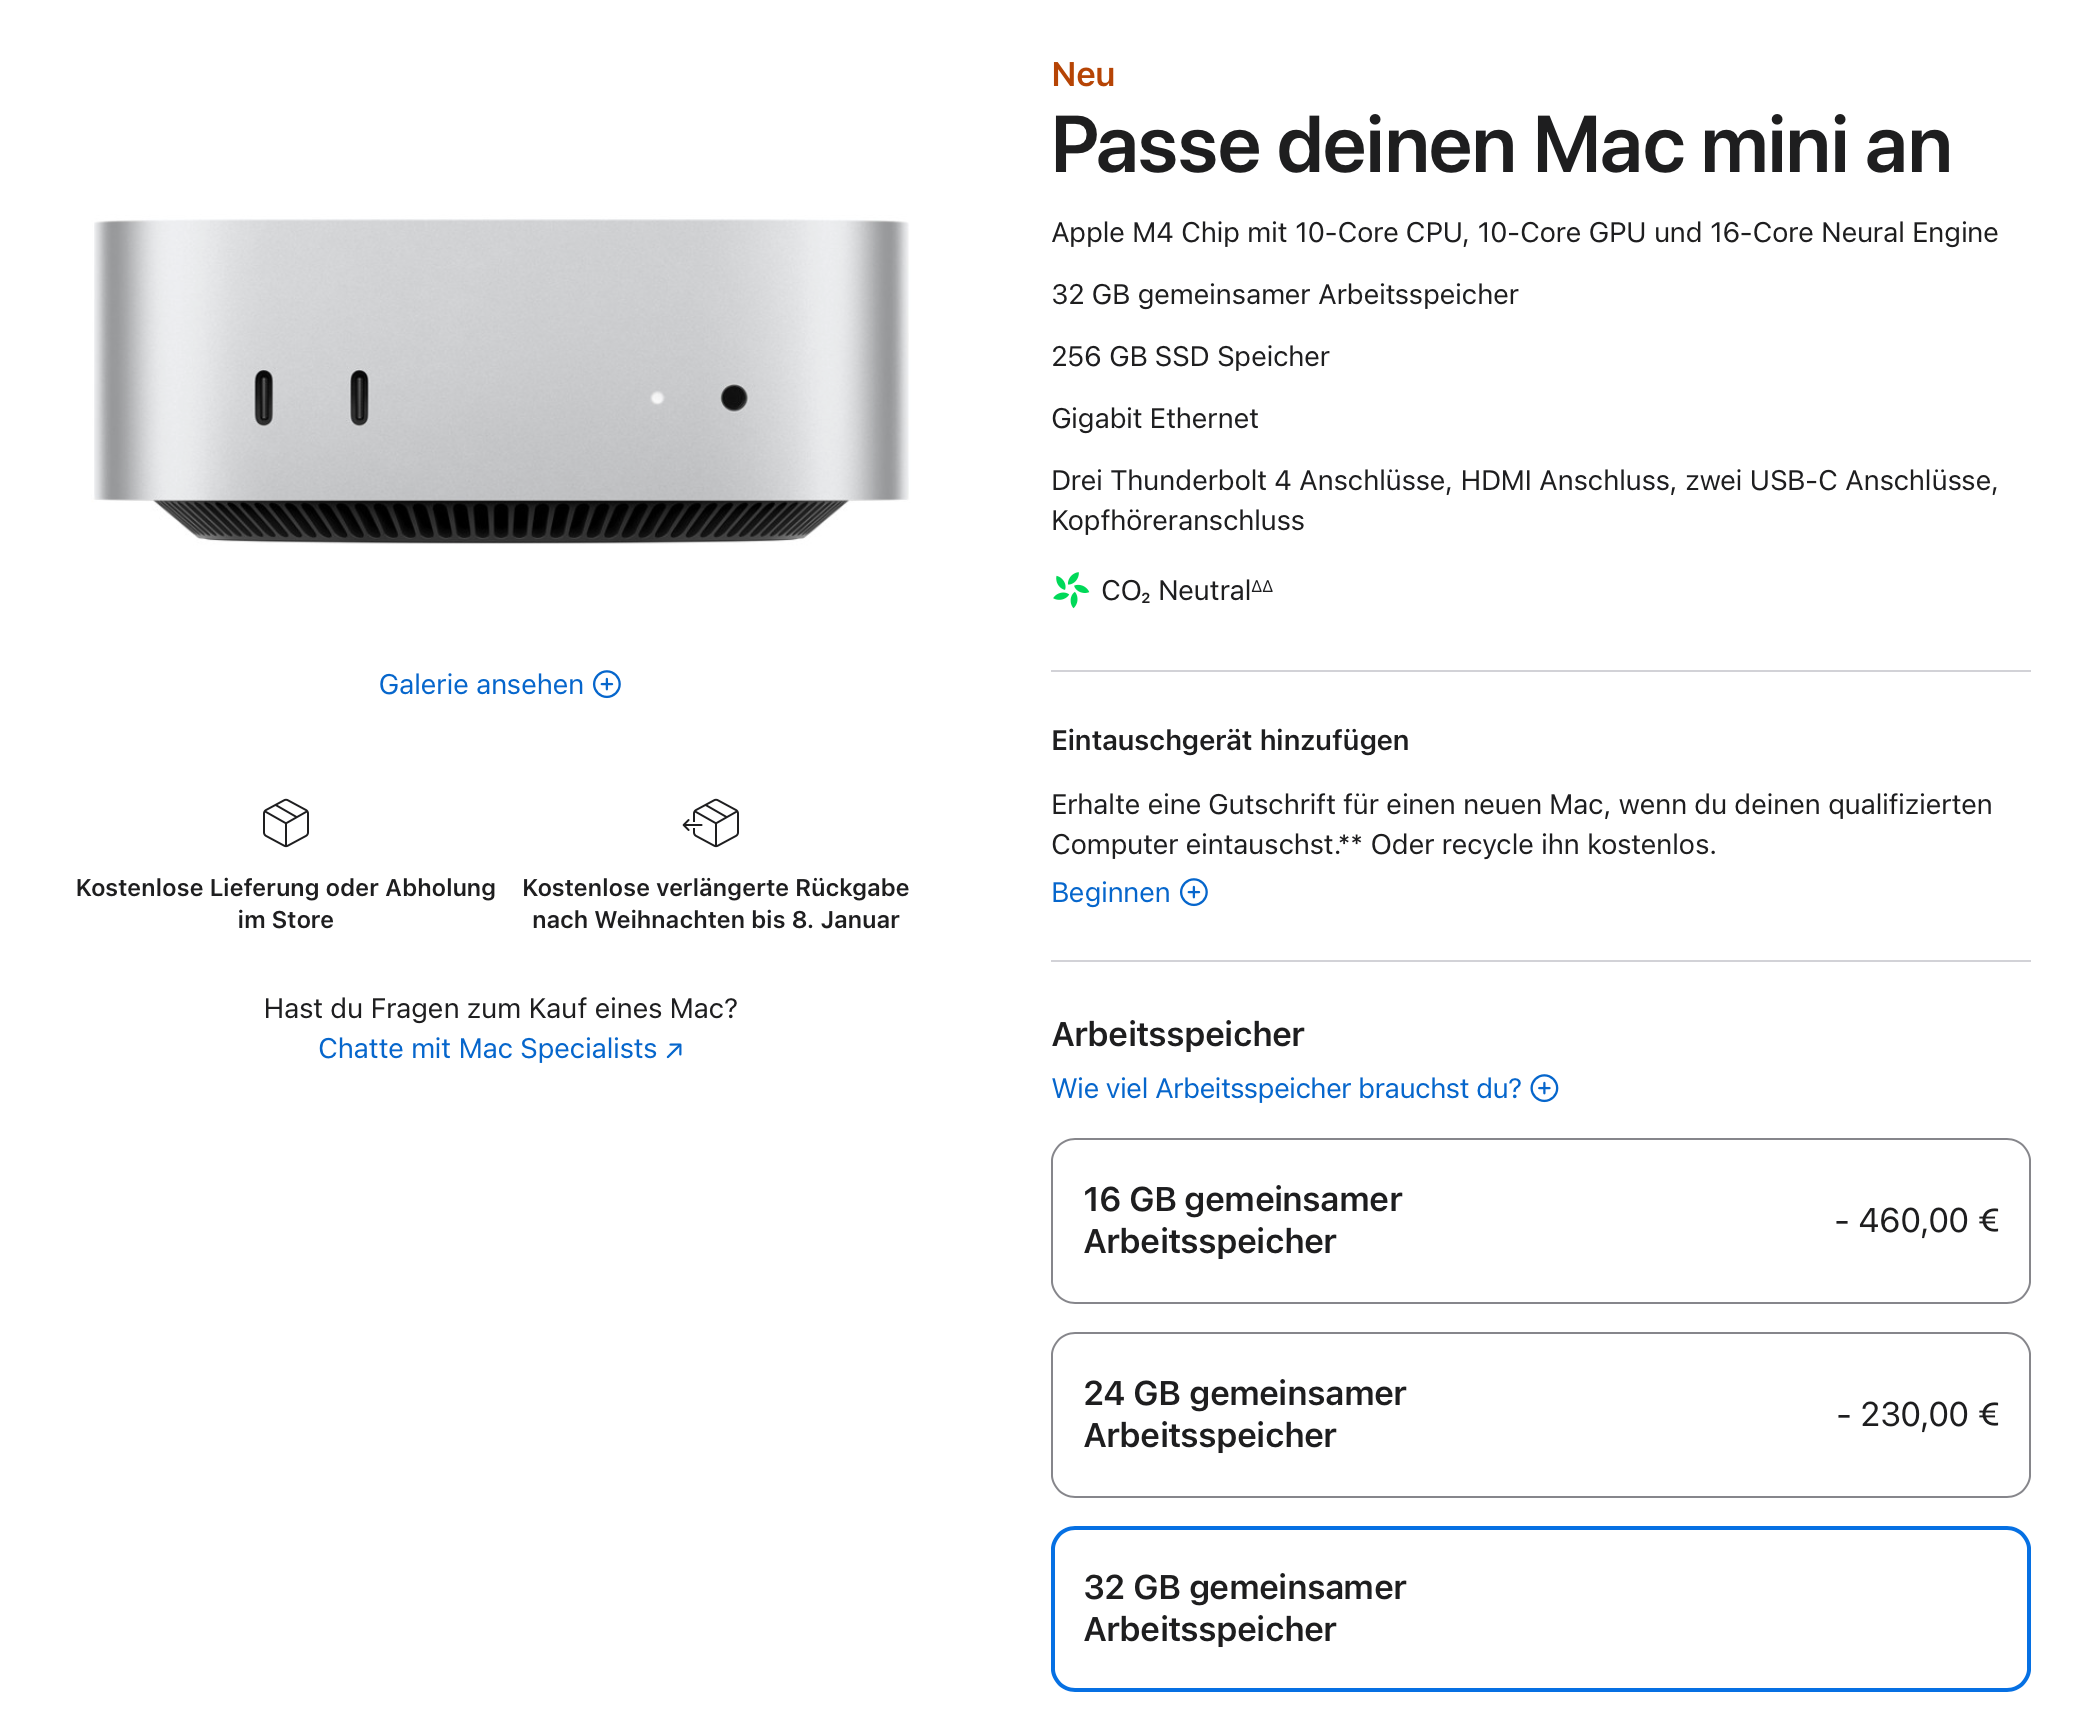Click the arrow icon after Mac Specialists
This screenshot has height=1728, width=2080.
tap(675, 1049)
